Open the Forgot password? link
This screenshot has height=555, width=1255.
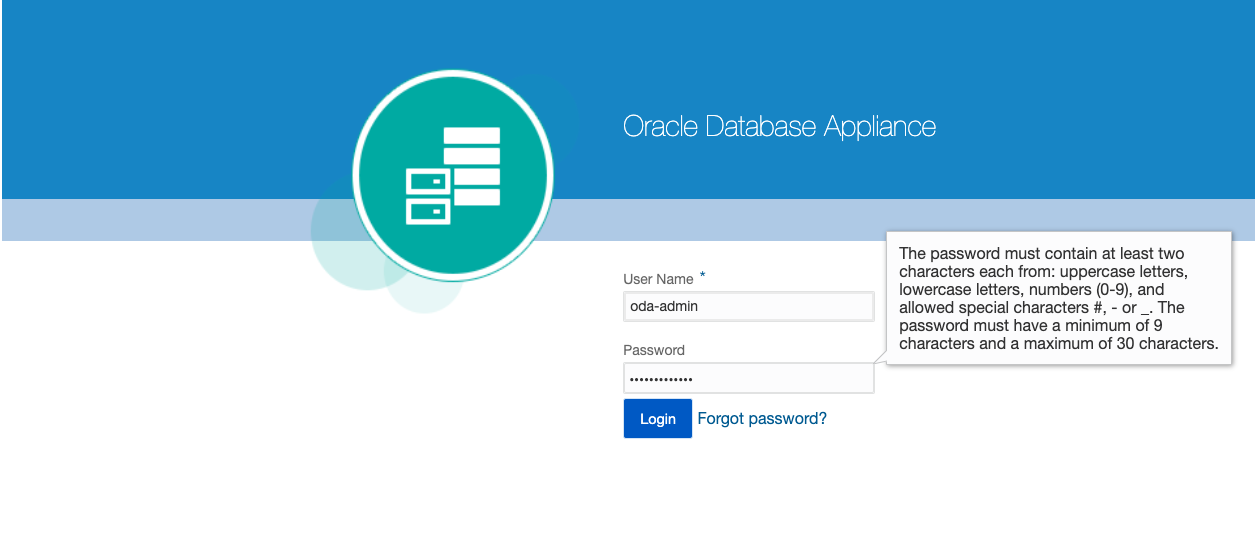pos(762,419)
